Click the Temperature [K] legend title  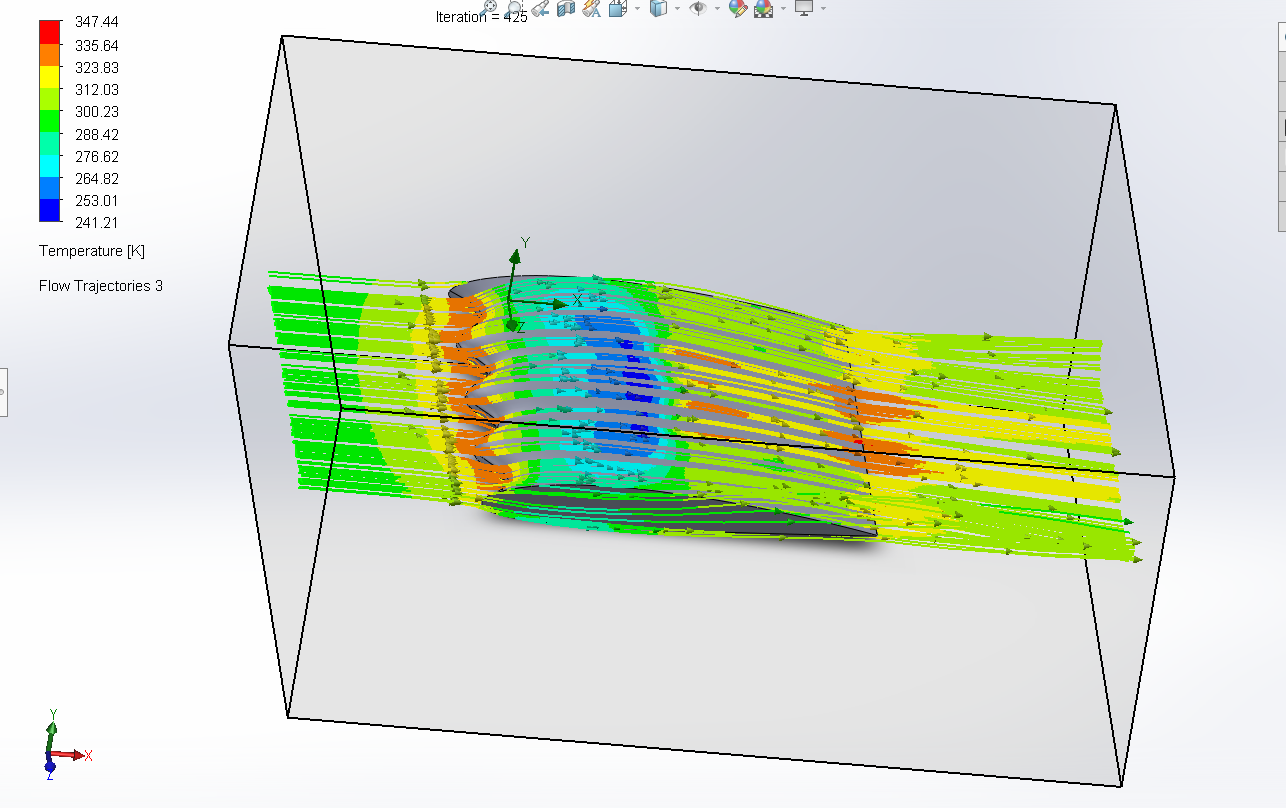coord(92,251)
